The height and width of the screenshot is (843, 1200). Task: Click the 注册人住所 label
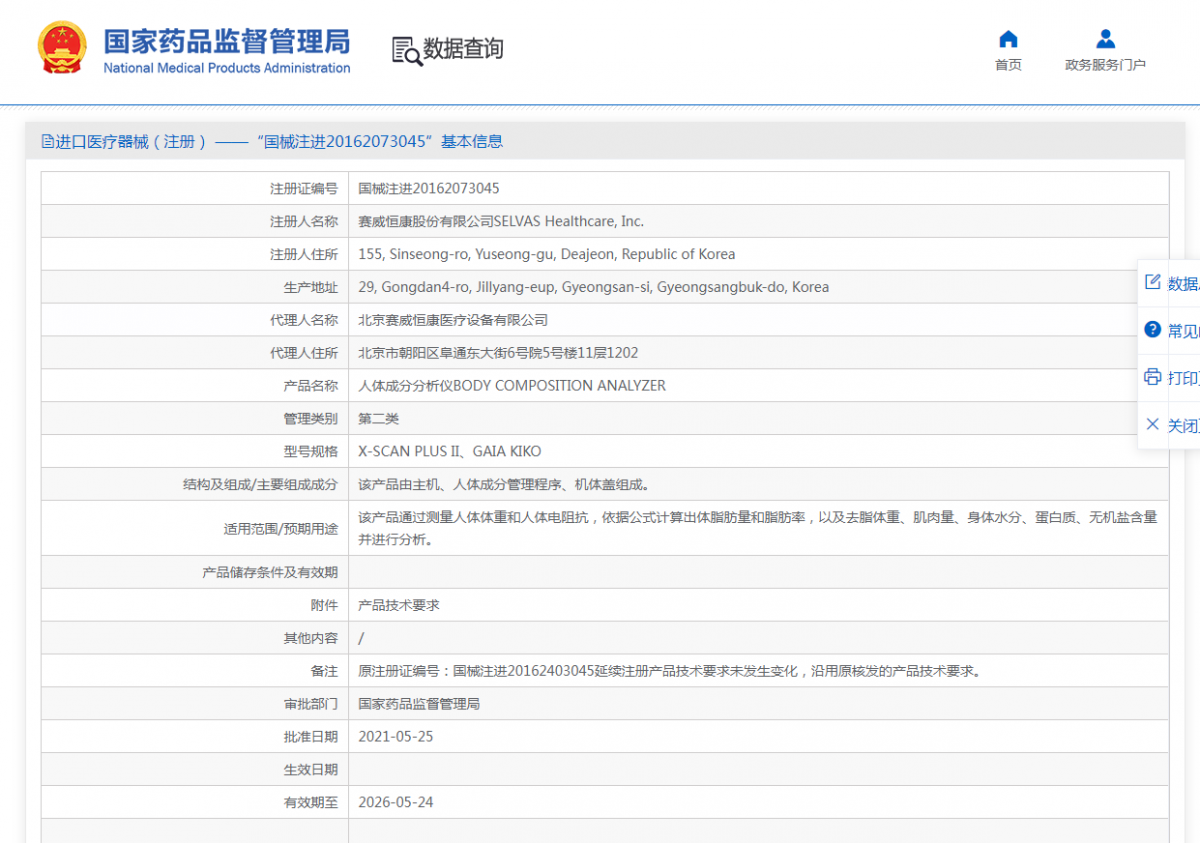click(304, 254)
